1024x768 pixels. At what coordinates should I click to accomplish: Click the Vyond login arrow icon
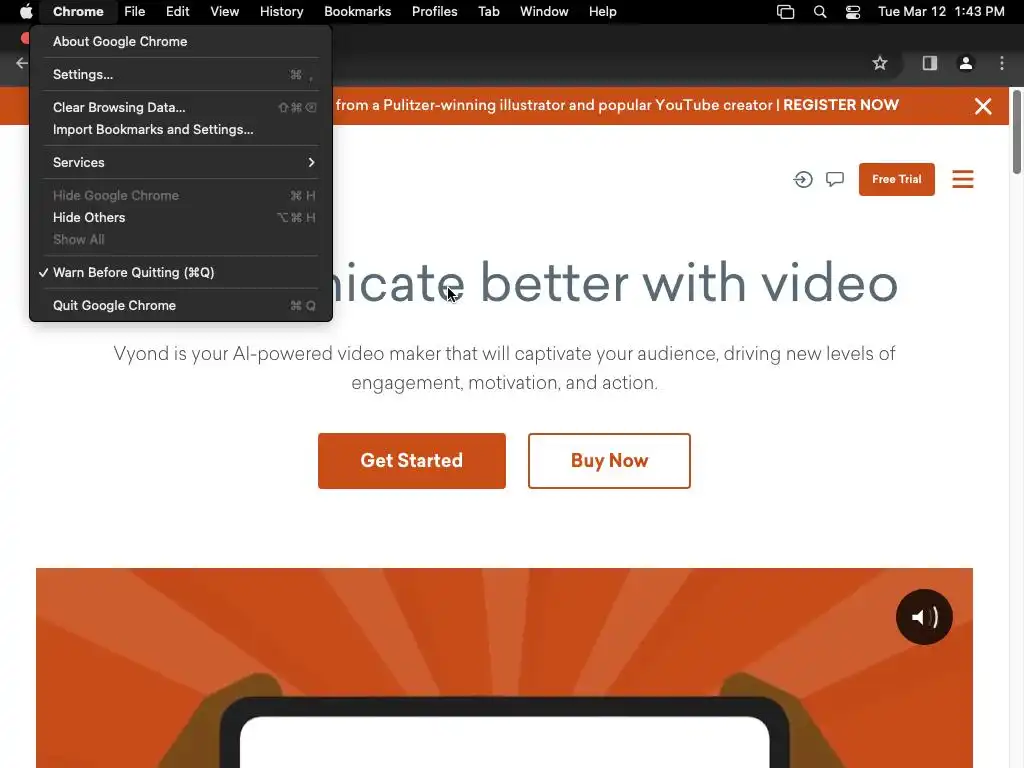803,179
